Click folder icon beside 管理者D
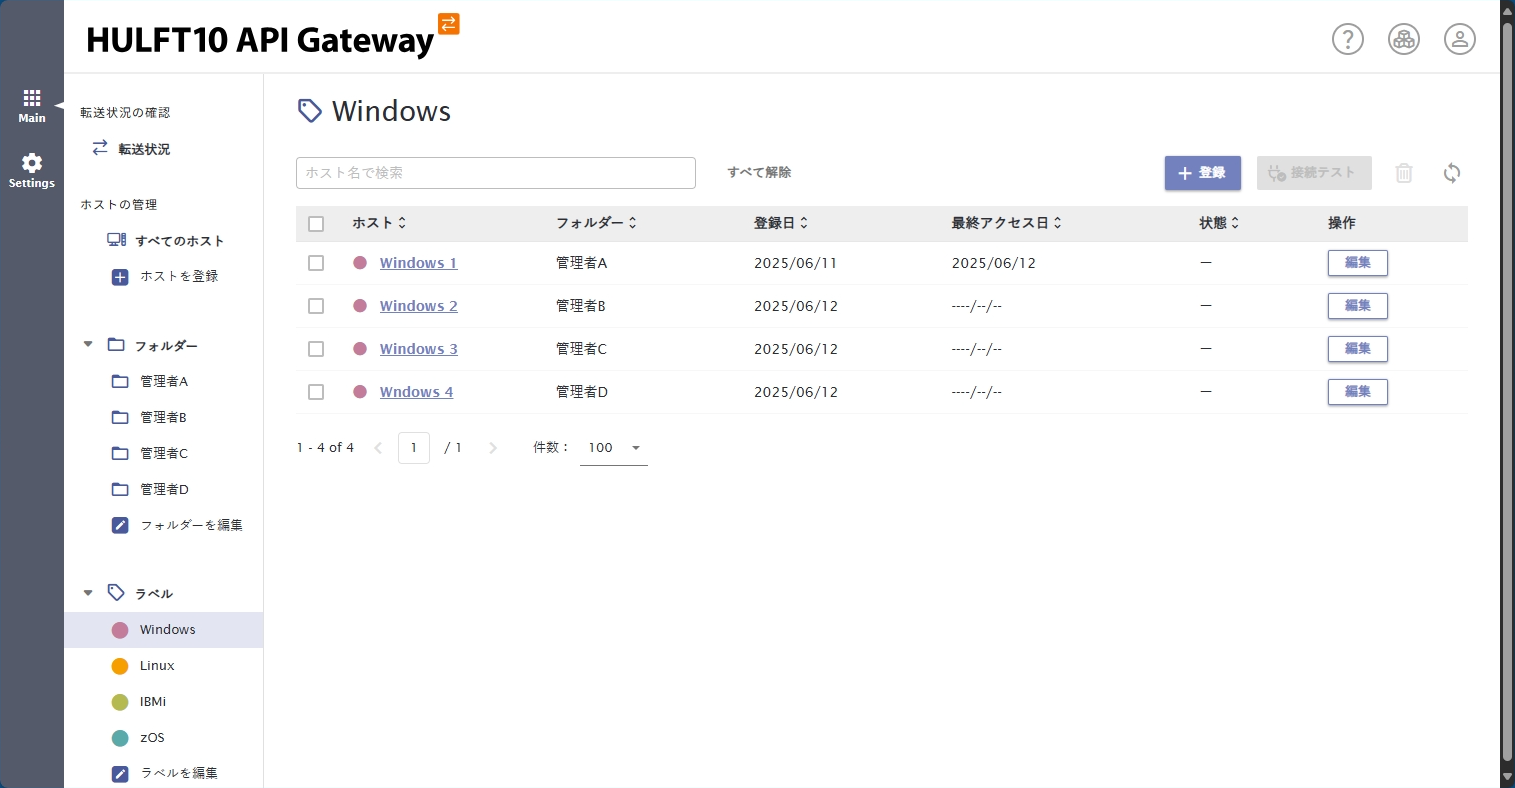Viewport: 1515px width, 788px height. coord(120,489)
